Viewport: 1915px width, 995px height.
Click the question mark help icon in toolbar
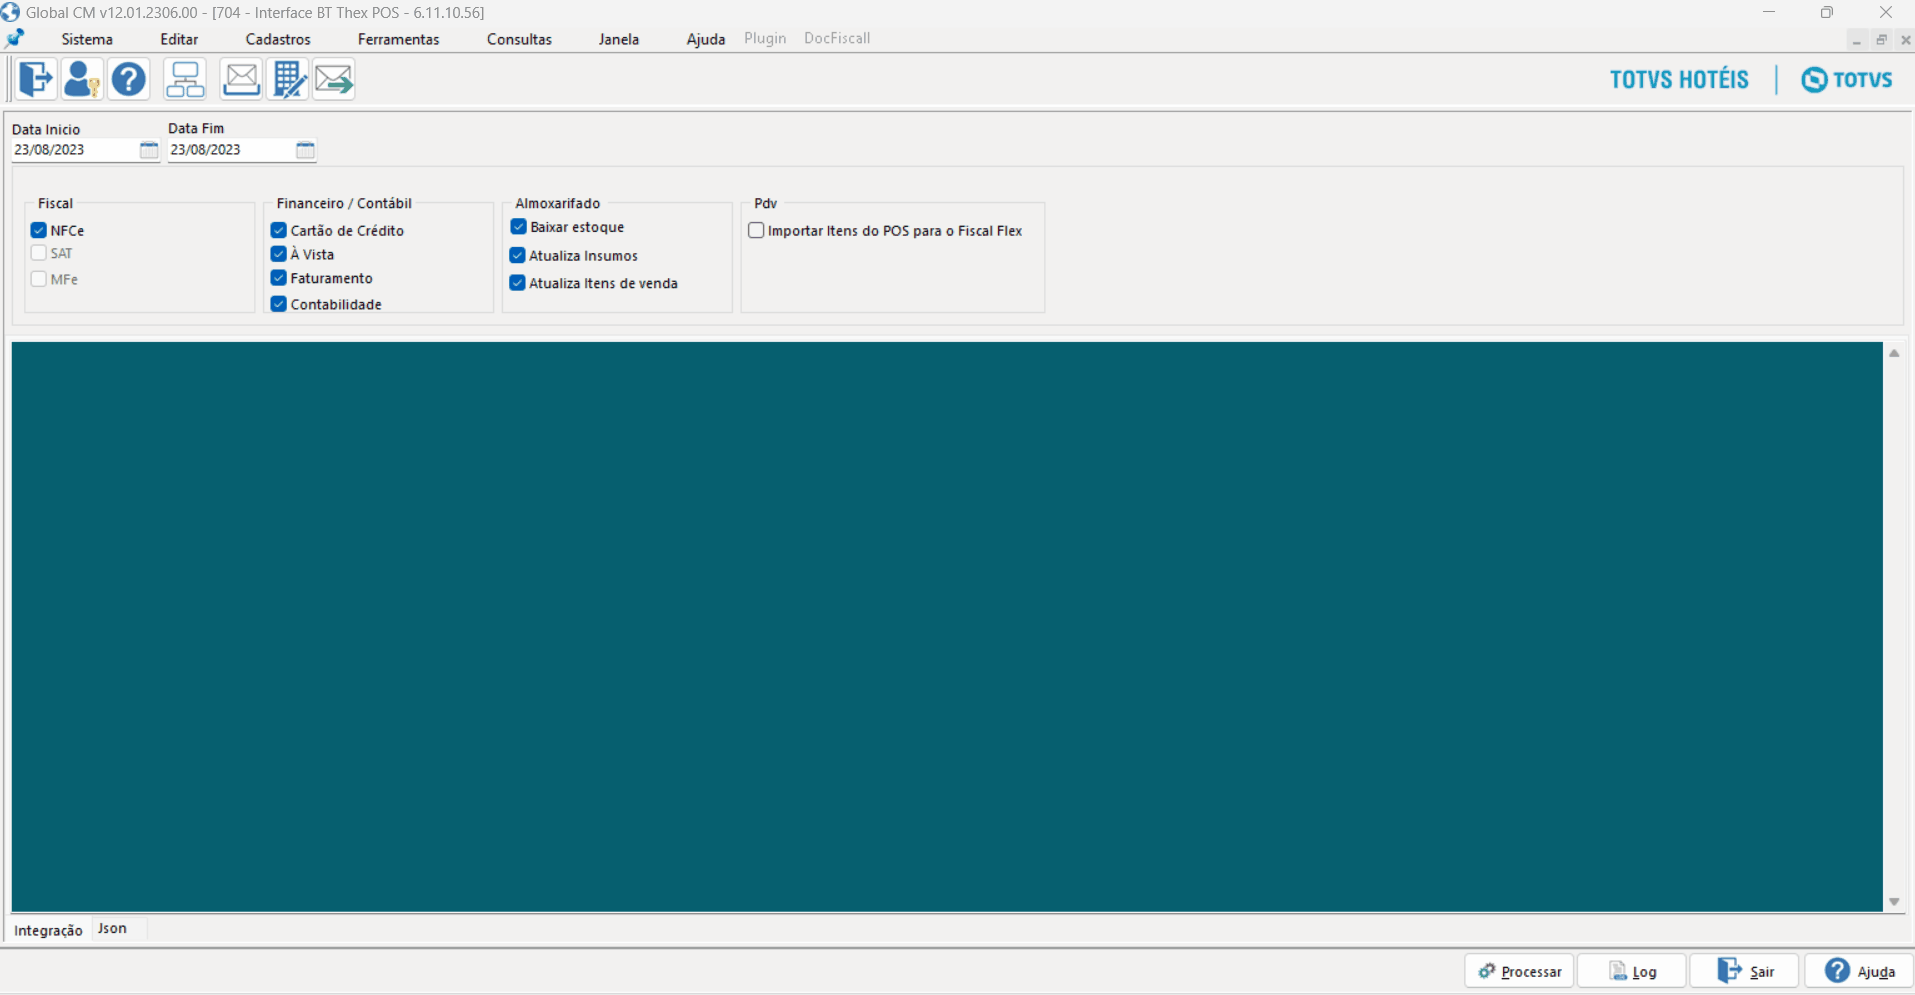pos(129,79)
